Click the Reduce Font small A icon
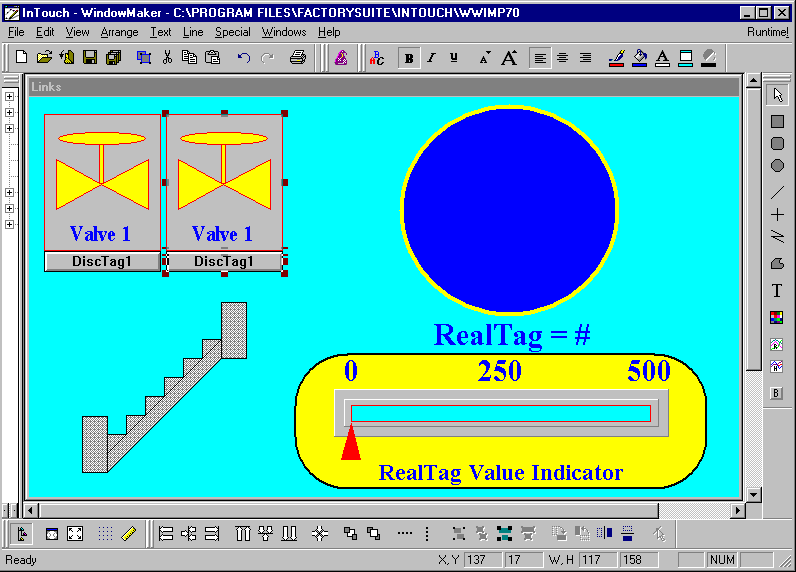 [485, 58]
